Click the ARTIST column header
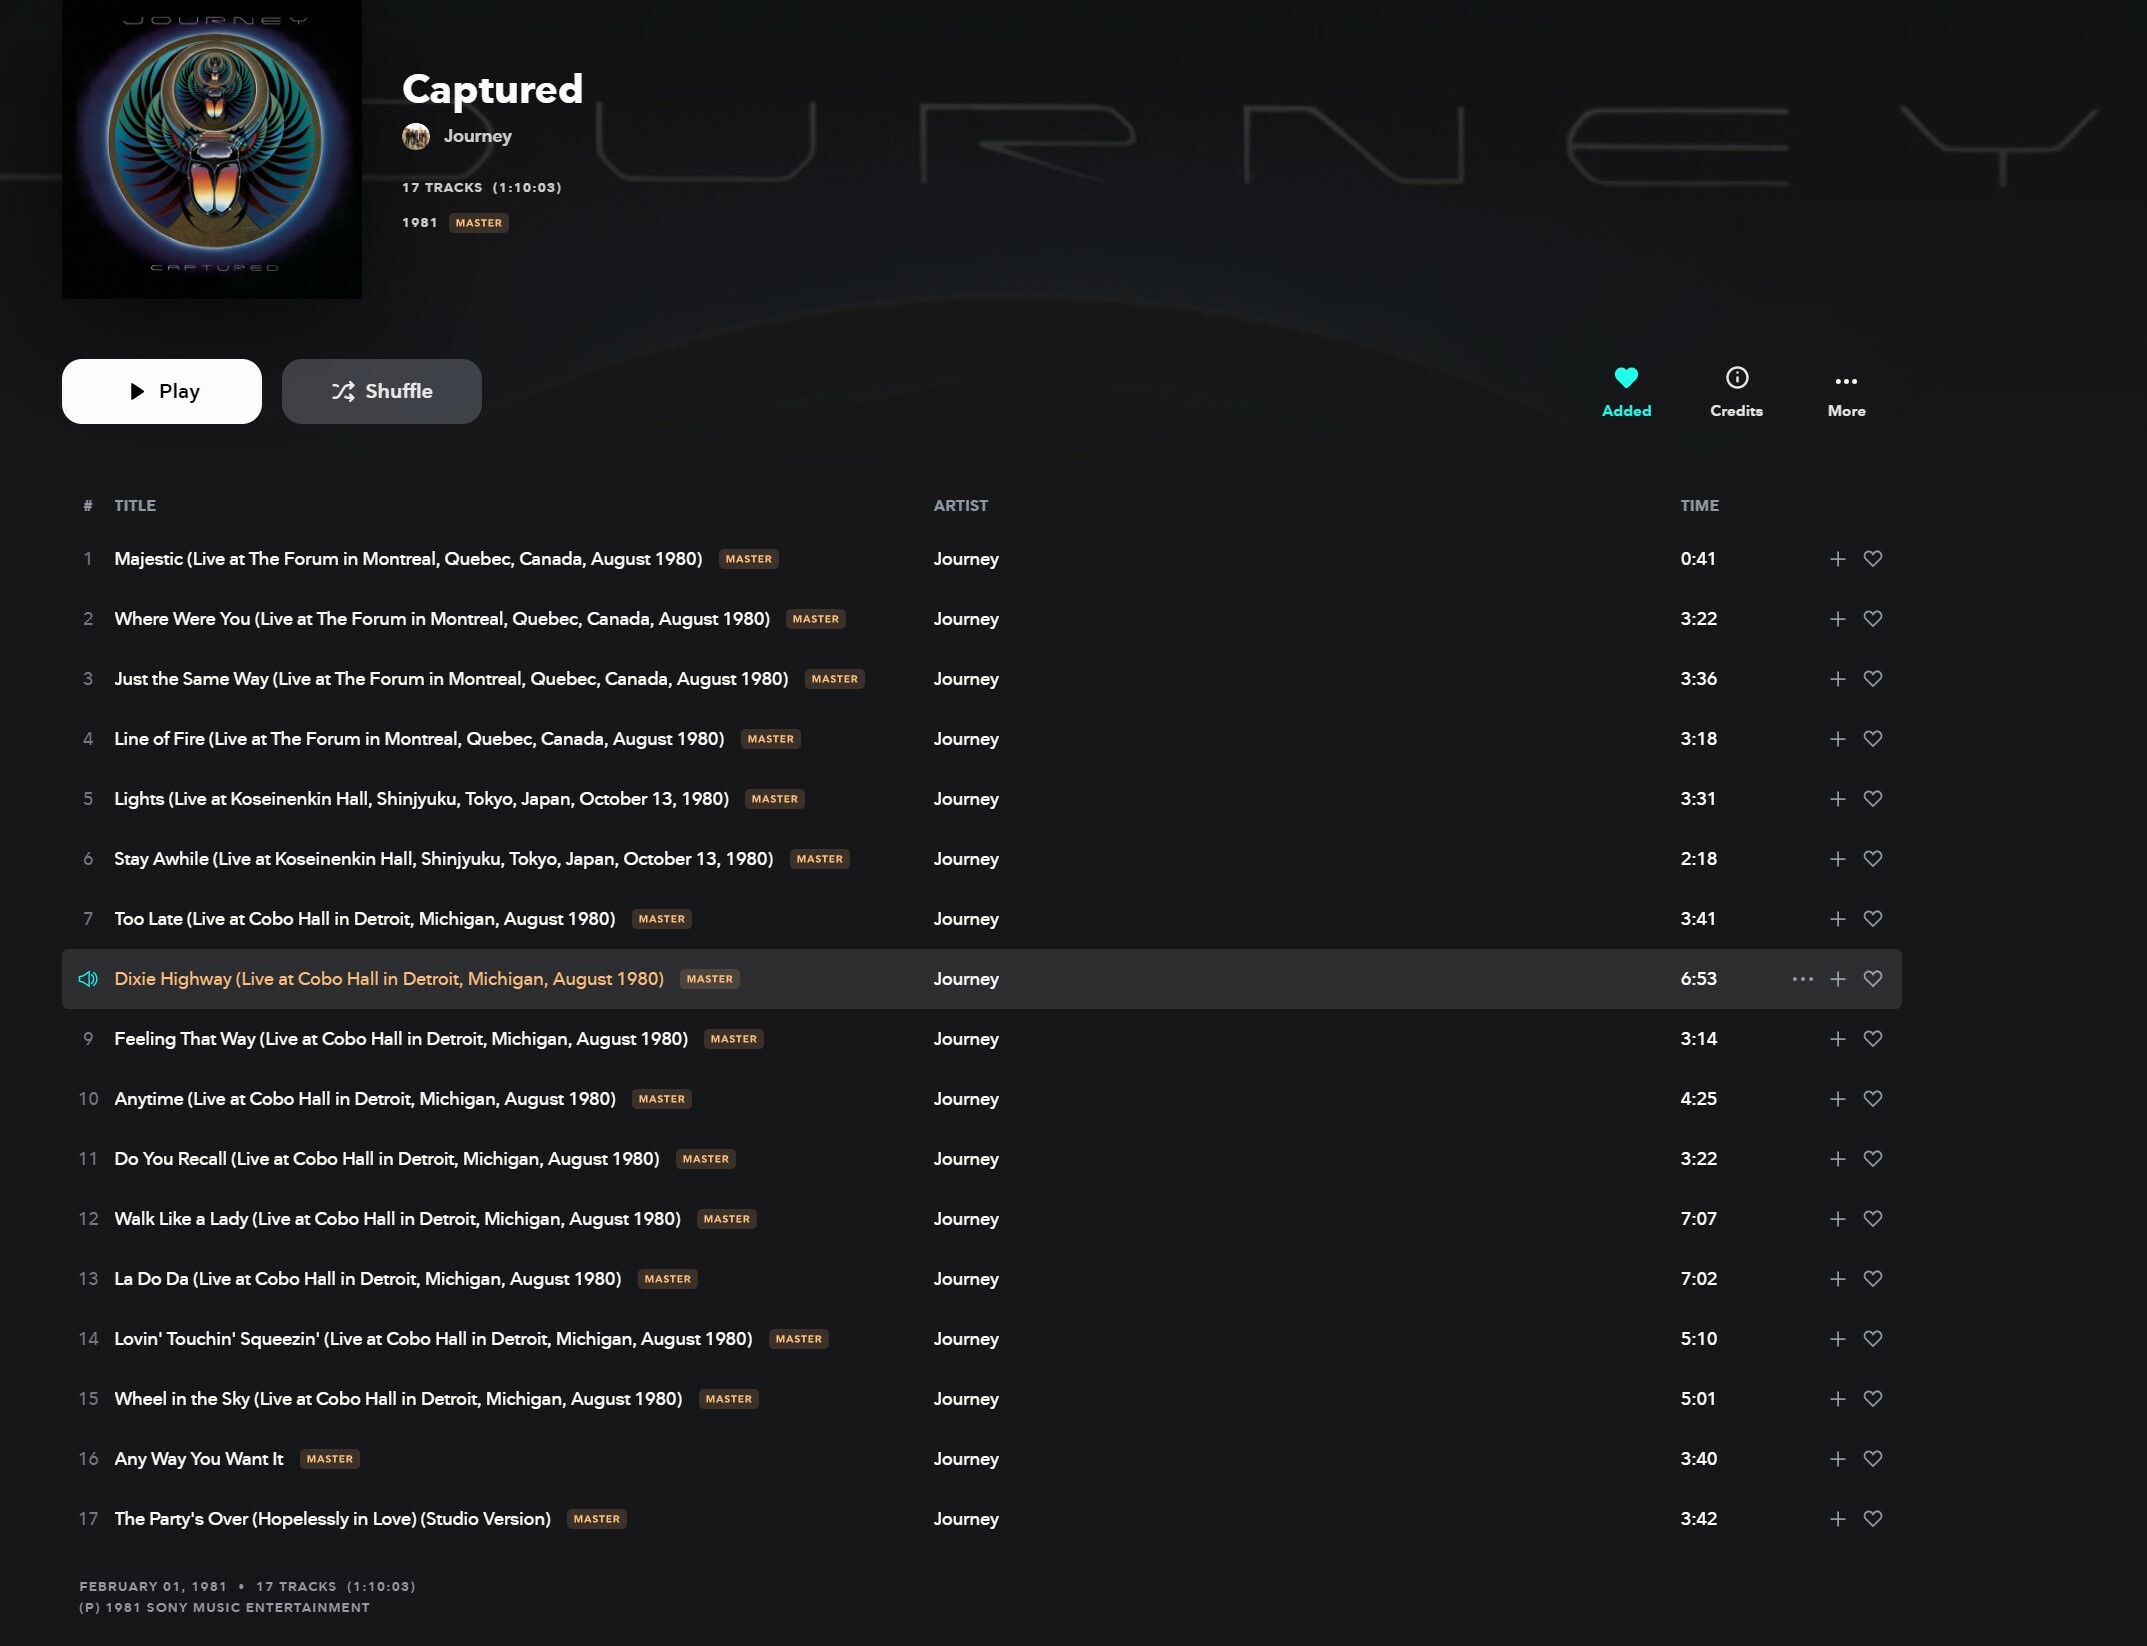Screen dimensions: 2147x1646 tap(961, 506)
